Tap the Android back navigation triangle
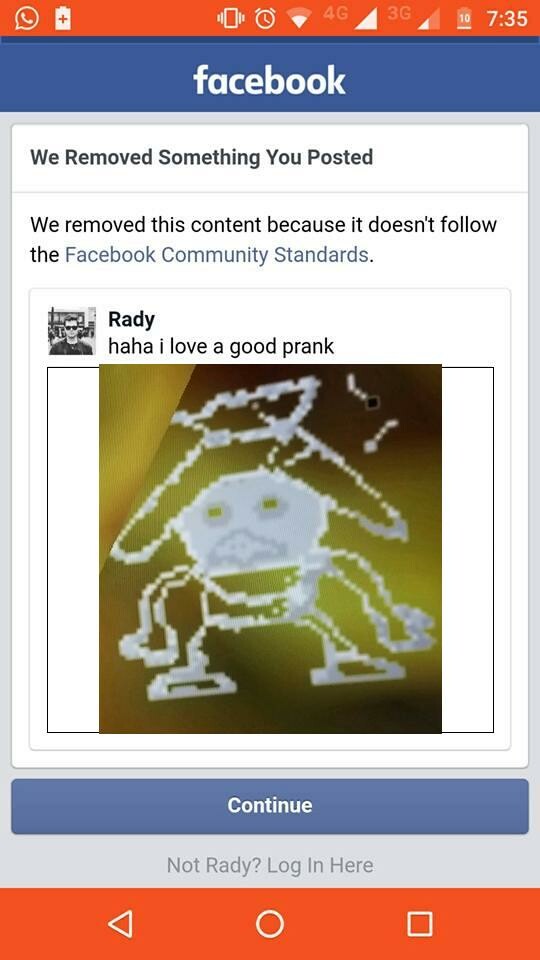Screen dimensions: 540x960 120,923
